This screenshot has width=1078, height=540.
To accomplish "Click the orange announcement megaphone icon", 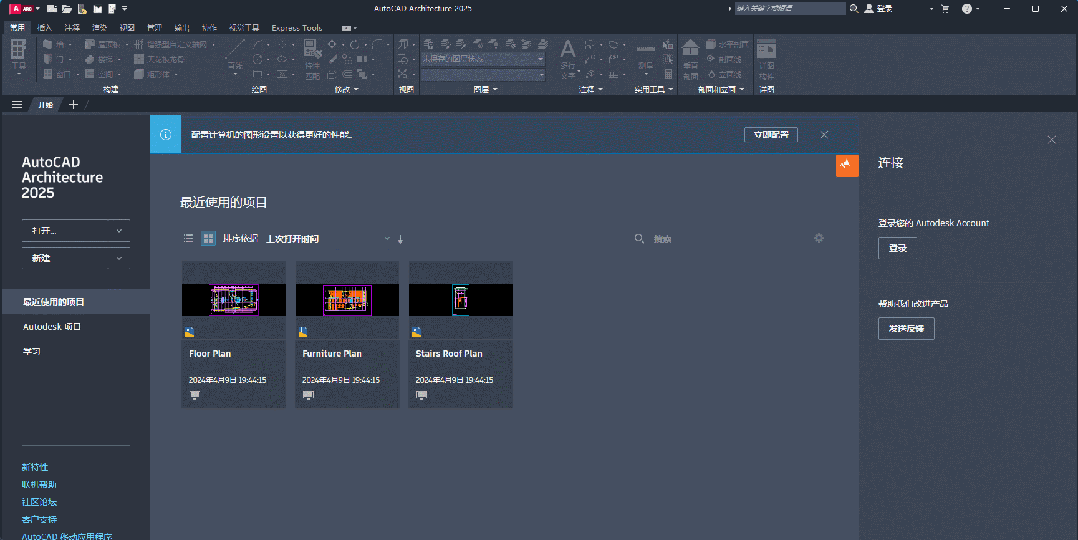I will coord(847,165).
